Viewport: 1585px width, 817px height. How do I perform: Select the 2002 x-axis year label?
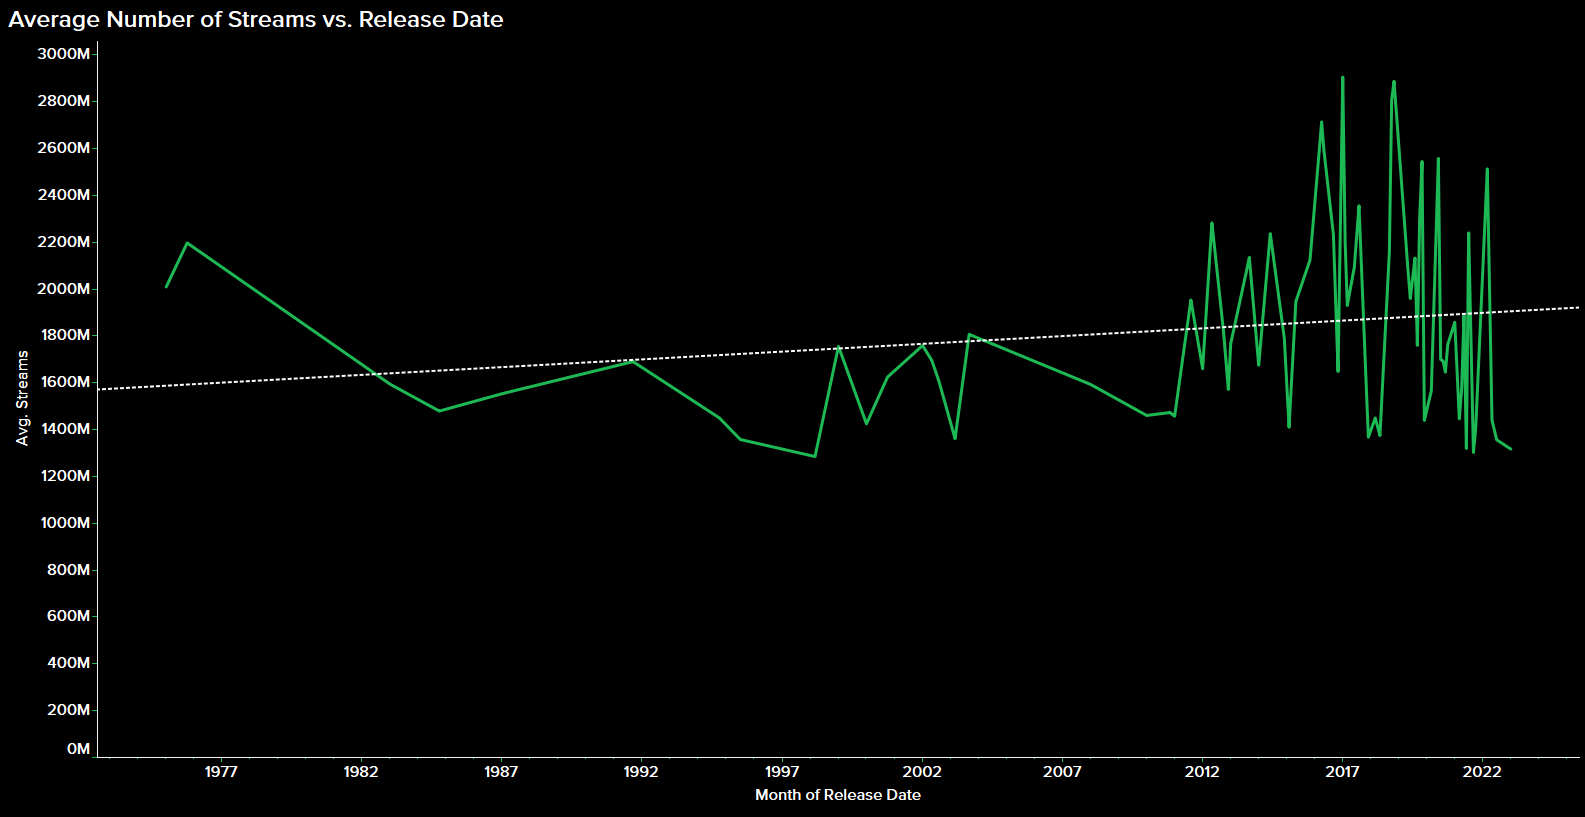(922, 772)
